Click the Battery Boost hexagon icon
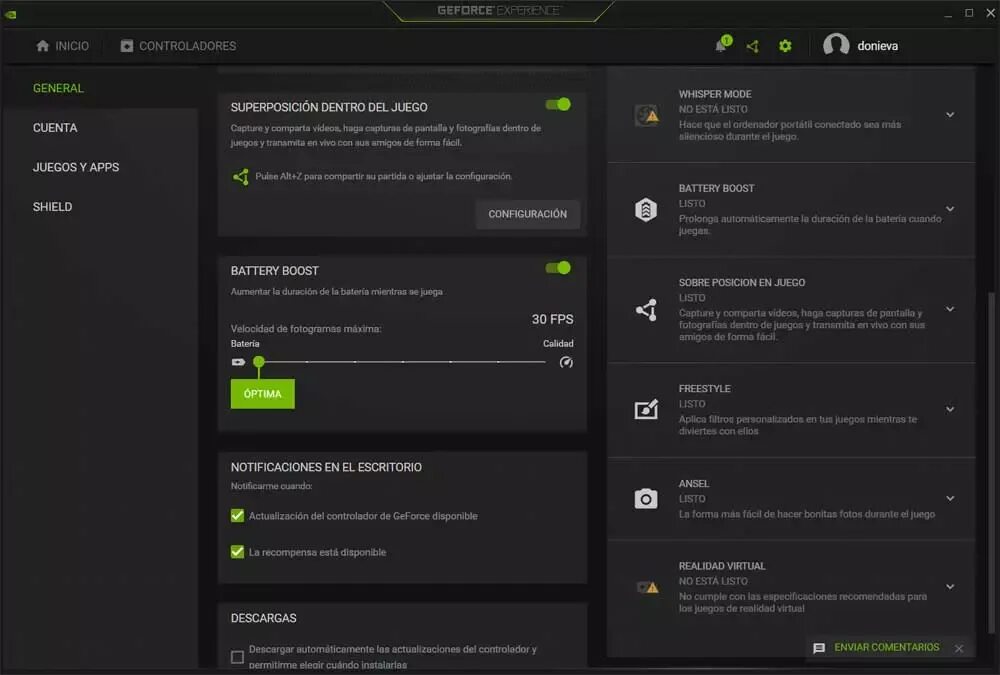The height and width of the screenshot is (675, 1000). point(646,209)
